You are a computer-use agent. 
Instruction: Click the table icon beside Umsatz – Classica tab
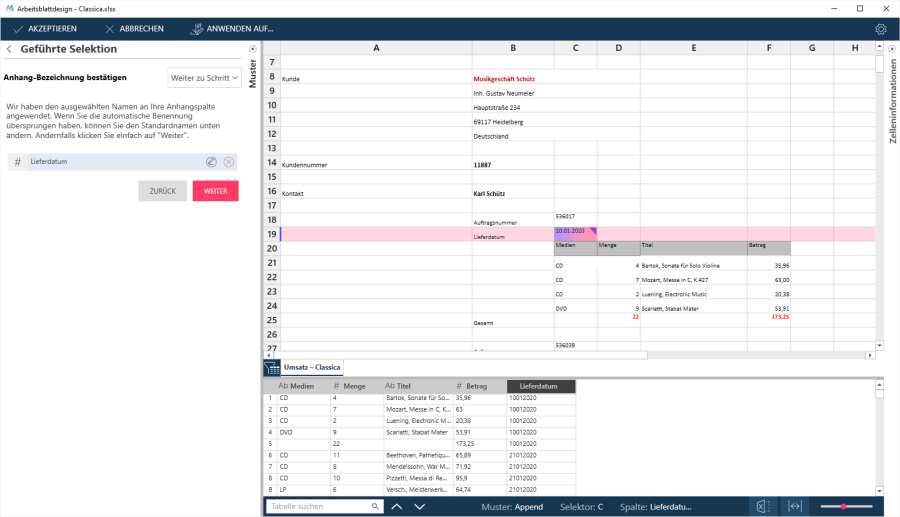coord(271,368)
